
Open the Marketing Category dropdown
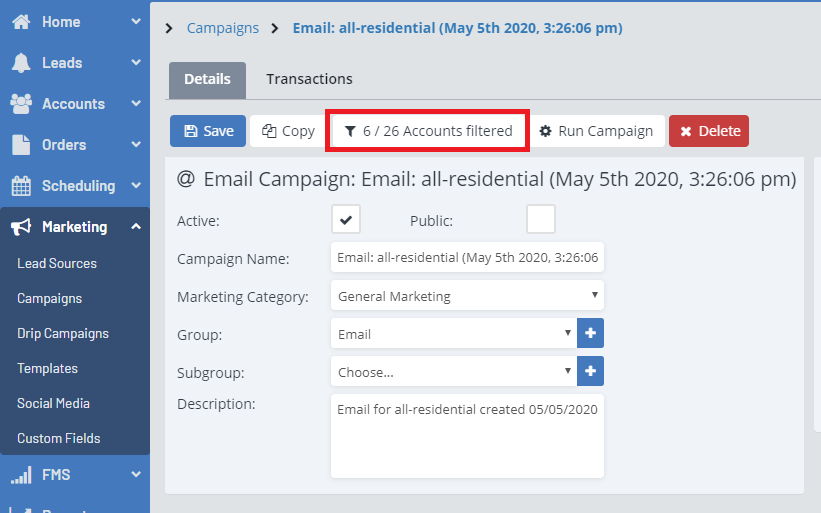(467, 296)
